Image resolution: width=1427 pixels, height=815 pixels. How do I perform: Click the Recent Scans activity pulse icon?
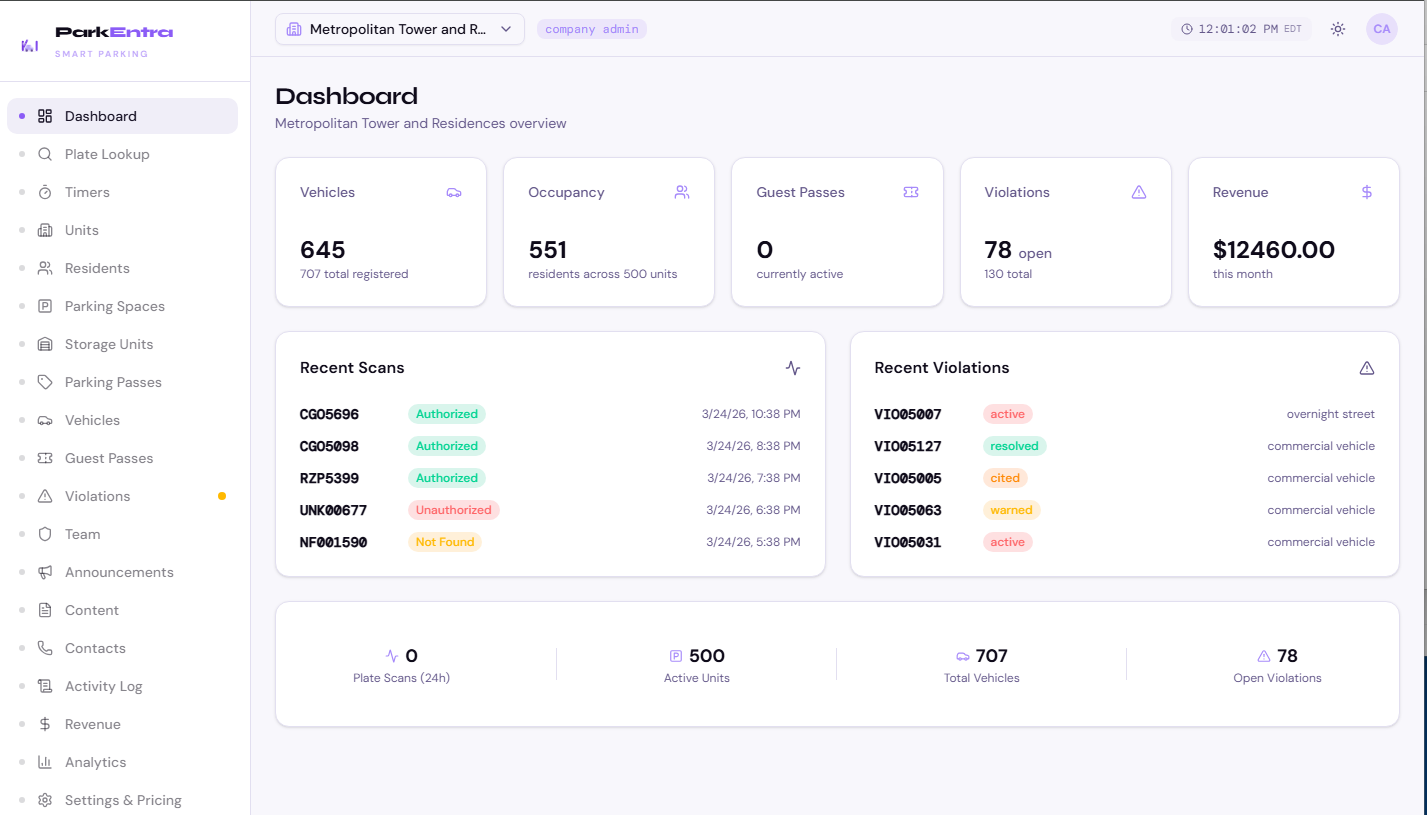(793, 368)
